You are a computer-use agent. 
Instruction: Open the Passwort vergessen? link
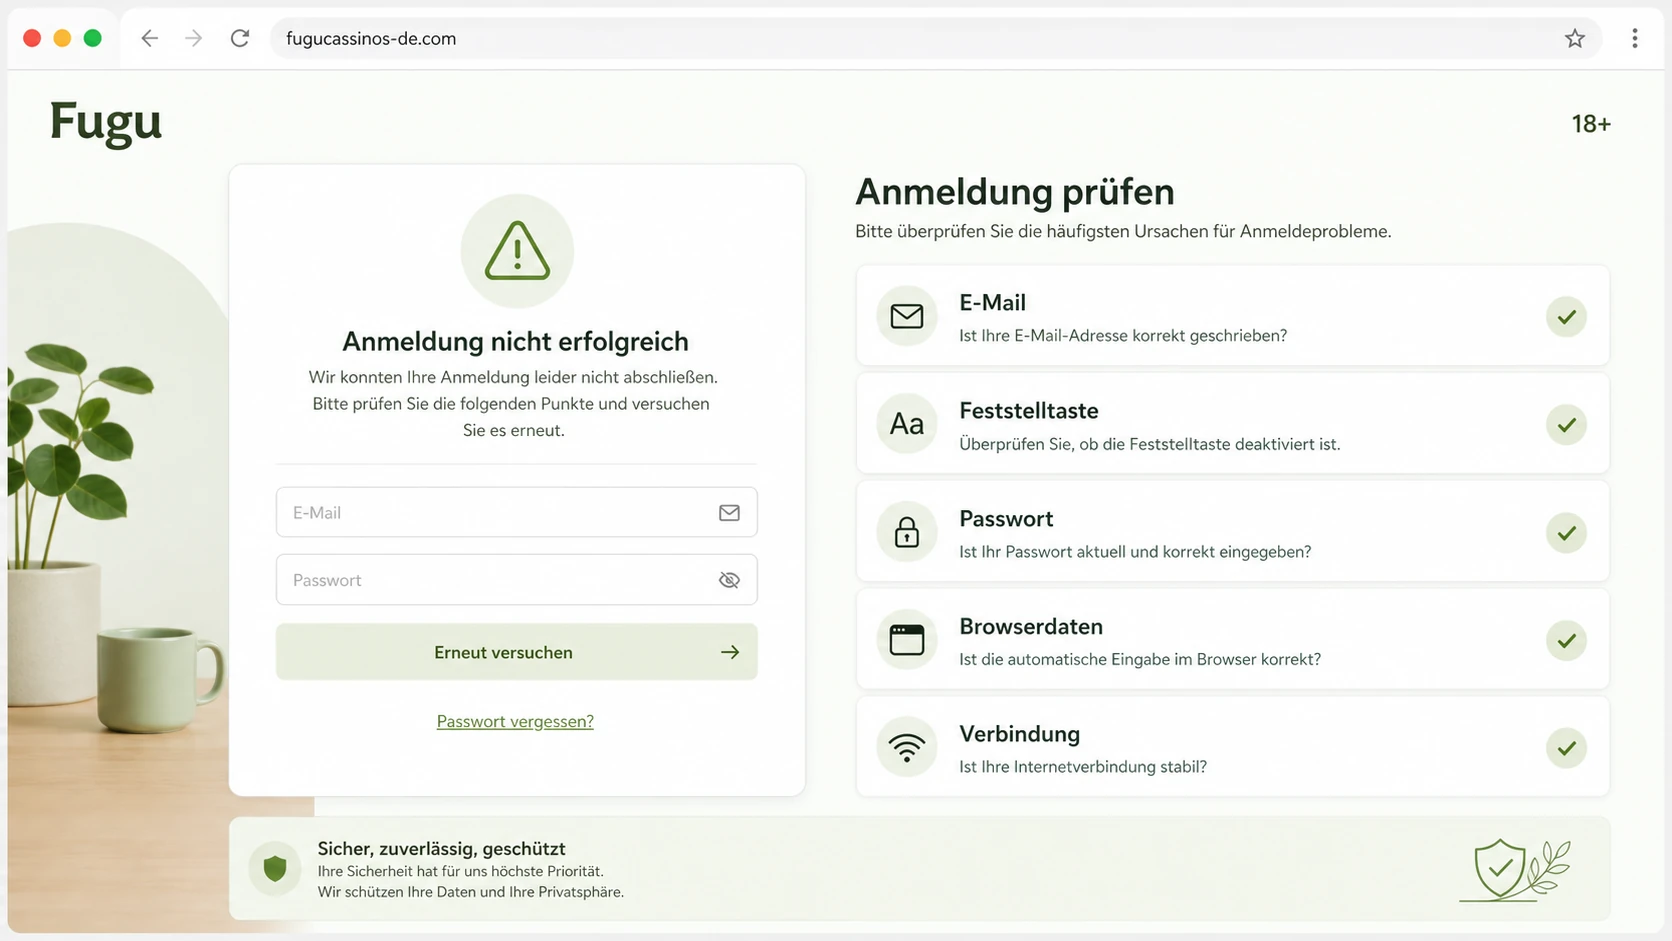pos(515,721)
